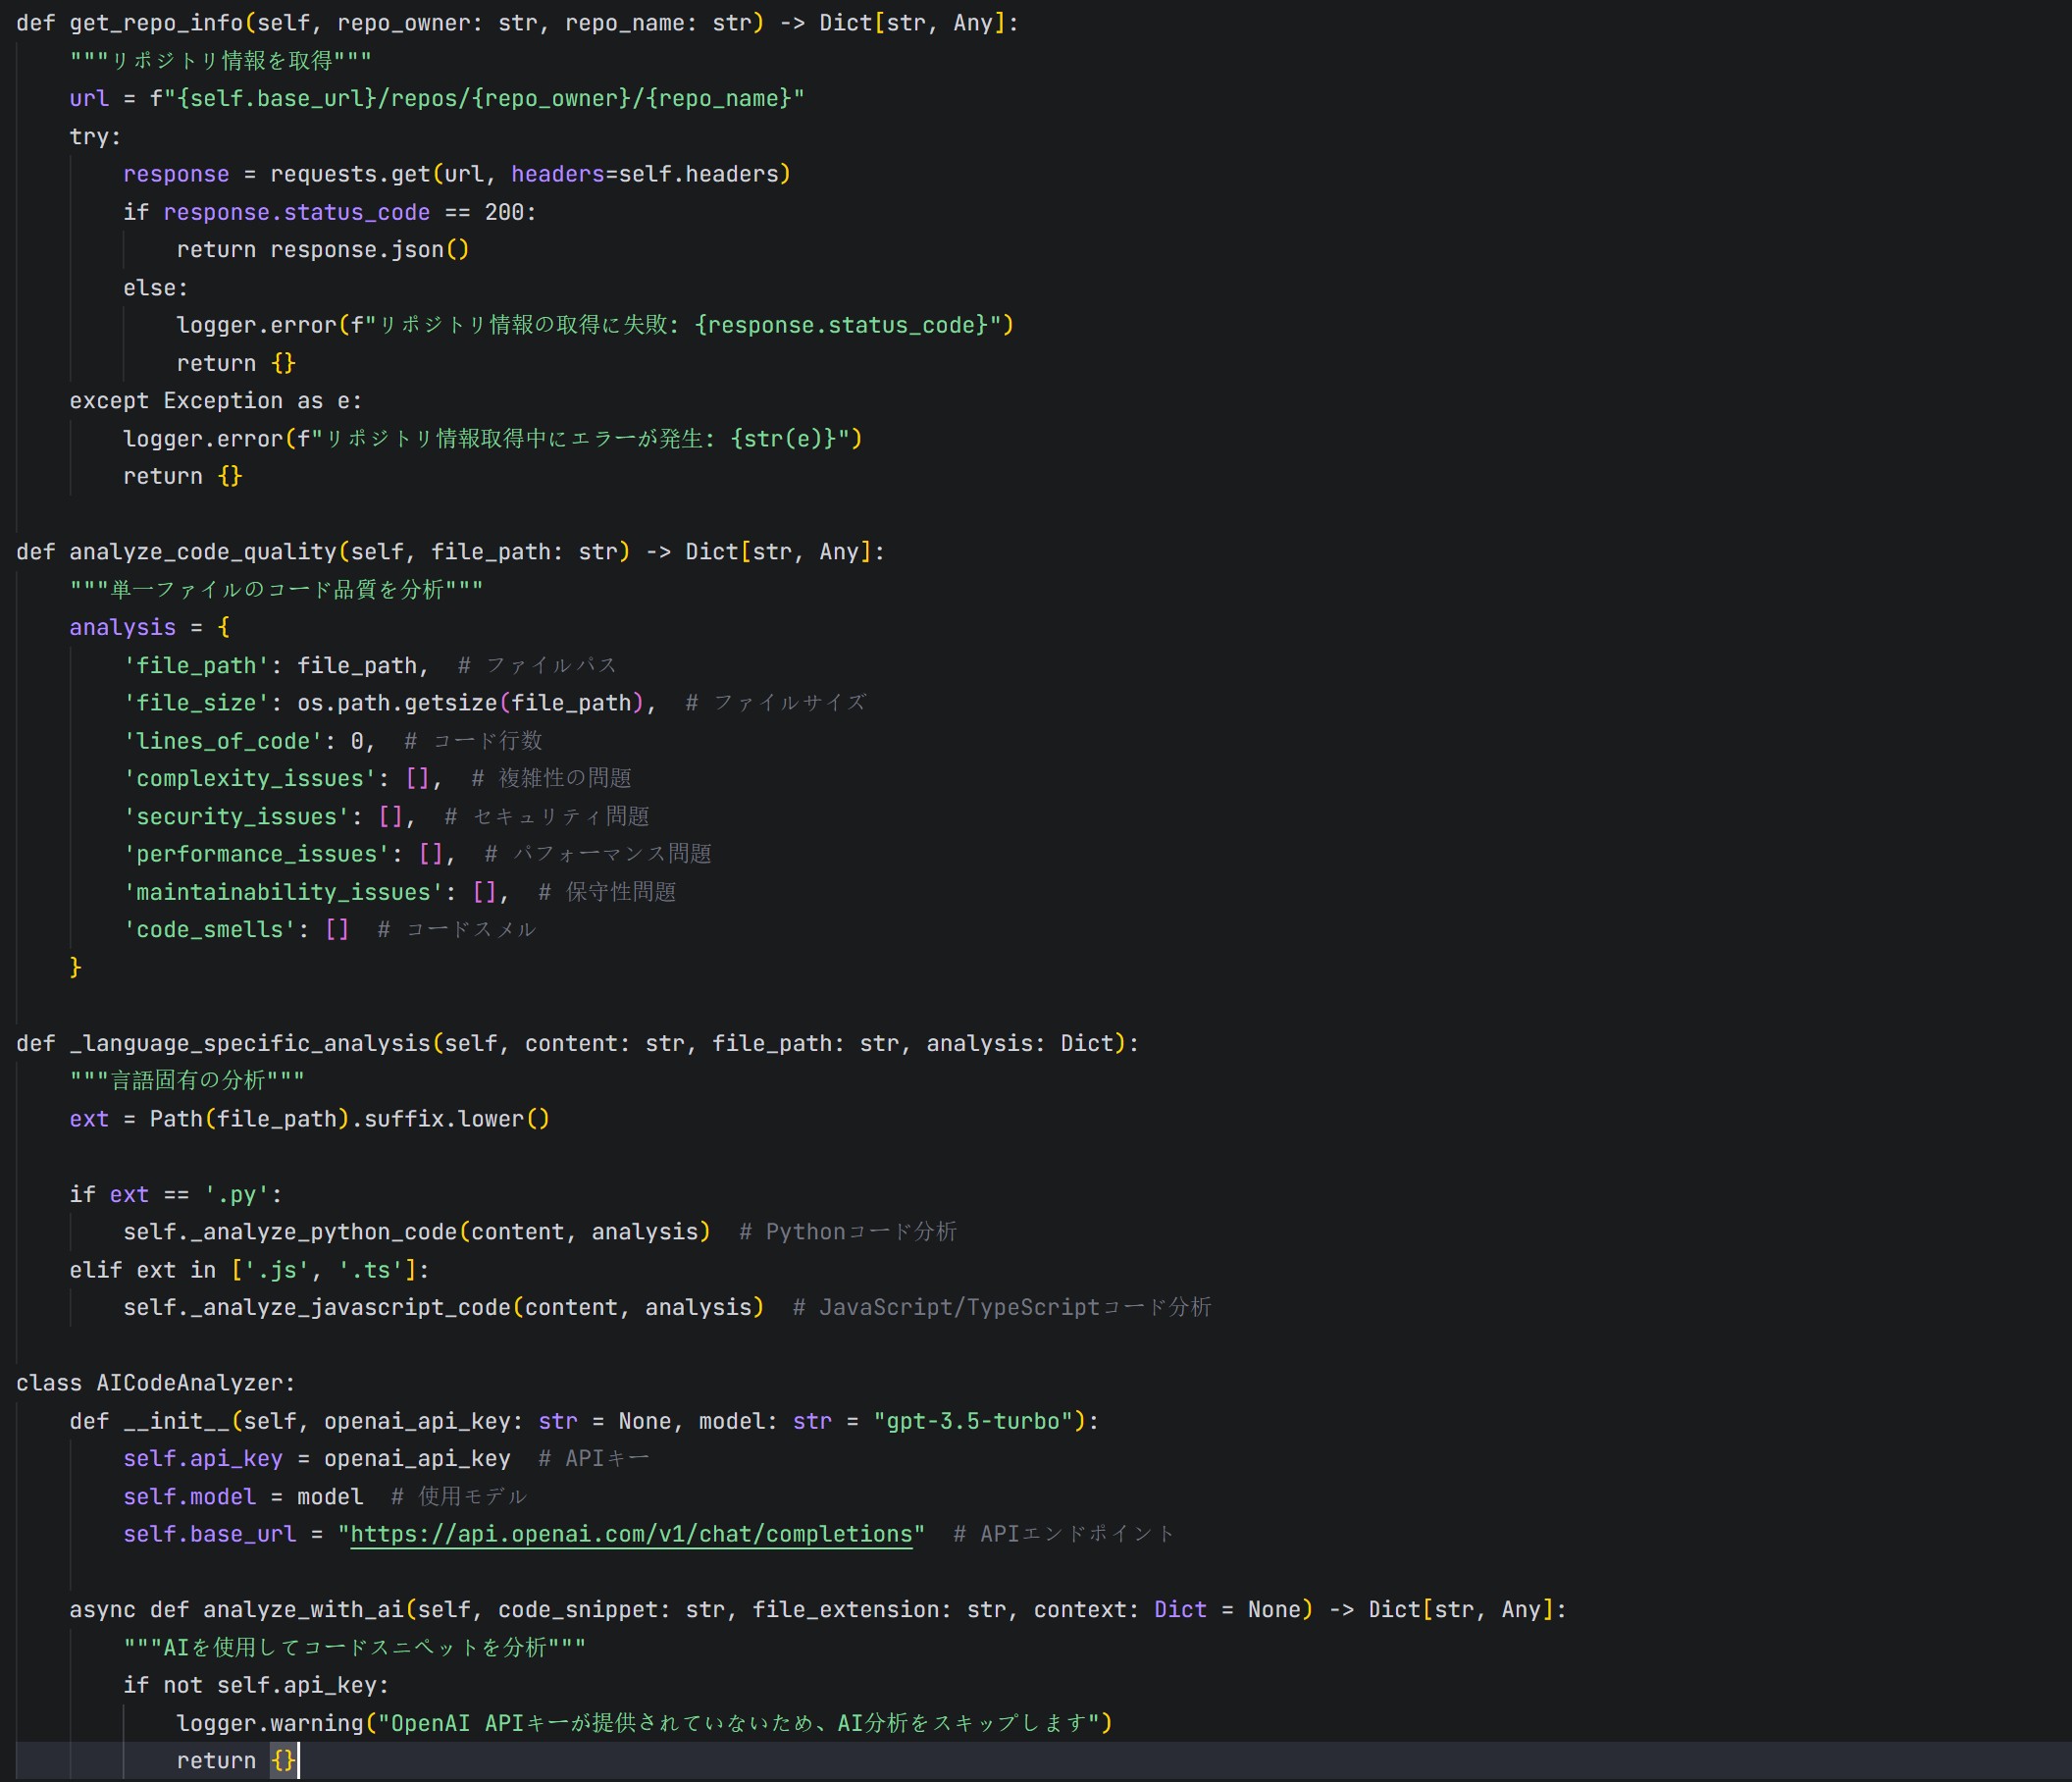2072x1782 pixels.
Task: Click the analyze_with_ai method name
Action: (x=303, y=1609)
